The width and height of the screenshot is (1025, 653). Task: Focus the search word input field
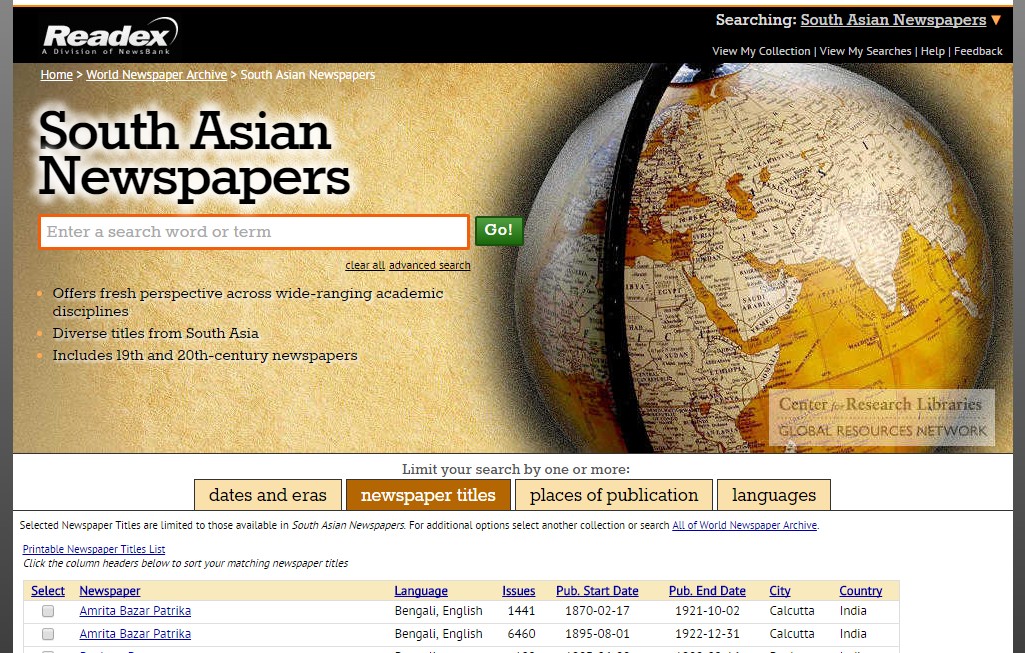click(253, 232)
